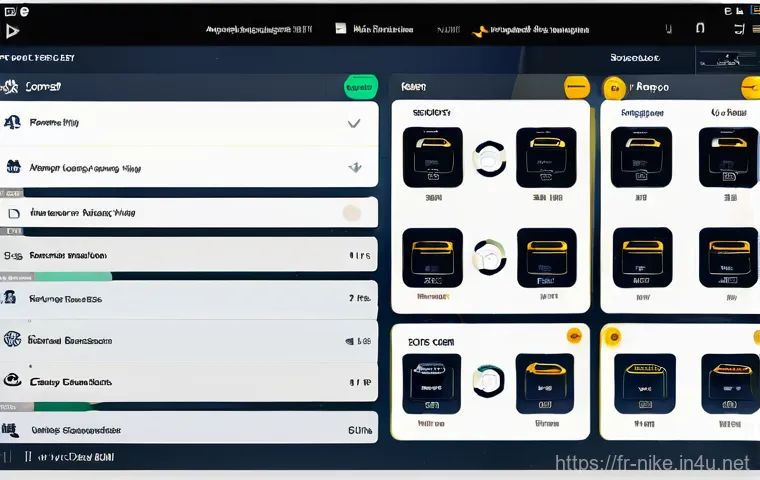Click the label text in the dark sub-header bar right side

(x=635, y=58)
